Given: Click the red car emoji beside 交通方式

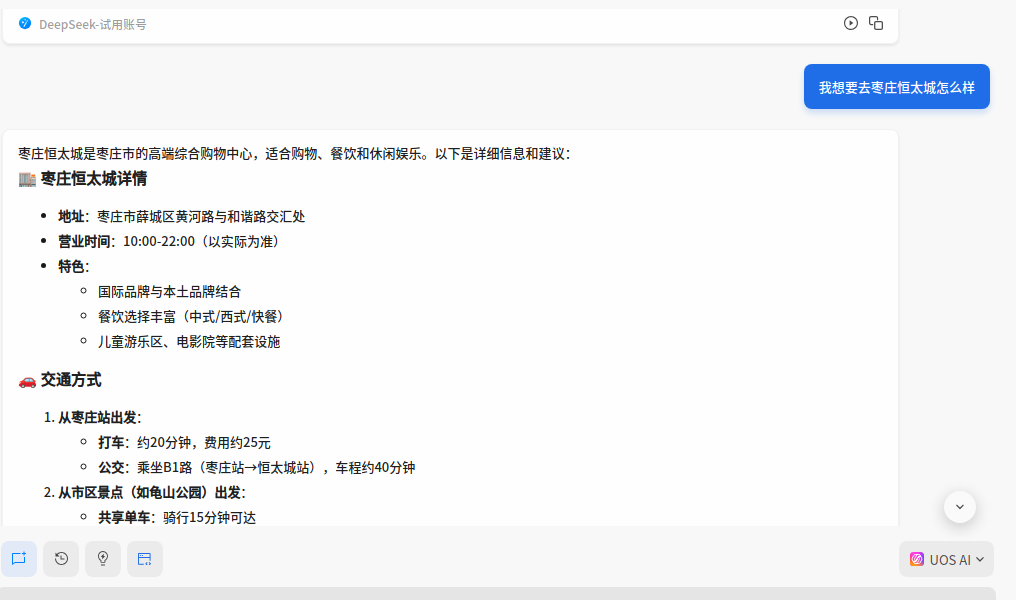Looking at the screenshot, I should coord(27,380).
